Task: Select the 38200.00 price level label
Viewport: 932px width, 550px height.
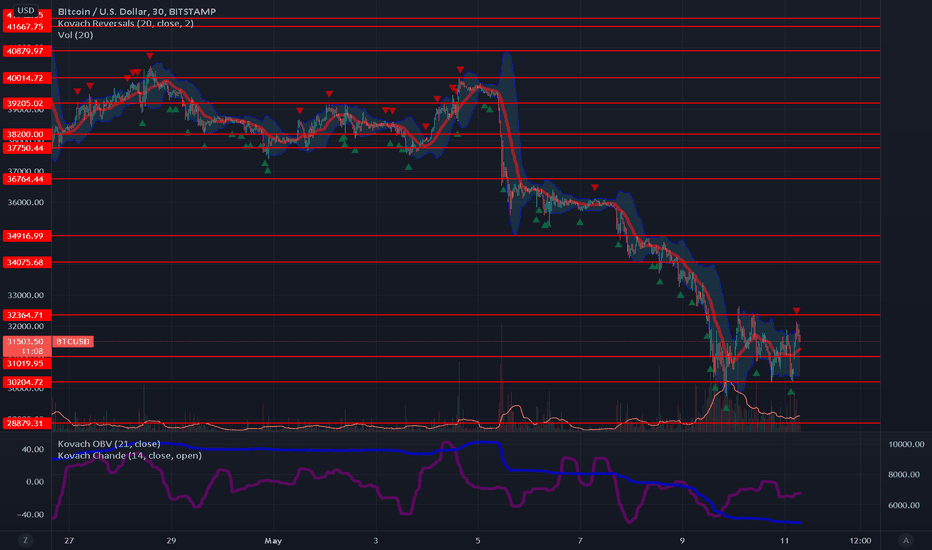Action: (x=27, y=134)
